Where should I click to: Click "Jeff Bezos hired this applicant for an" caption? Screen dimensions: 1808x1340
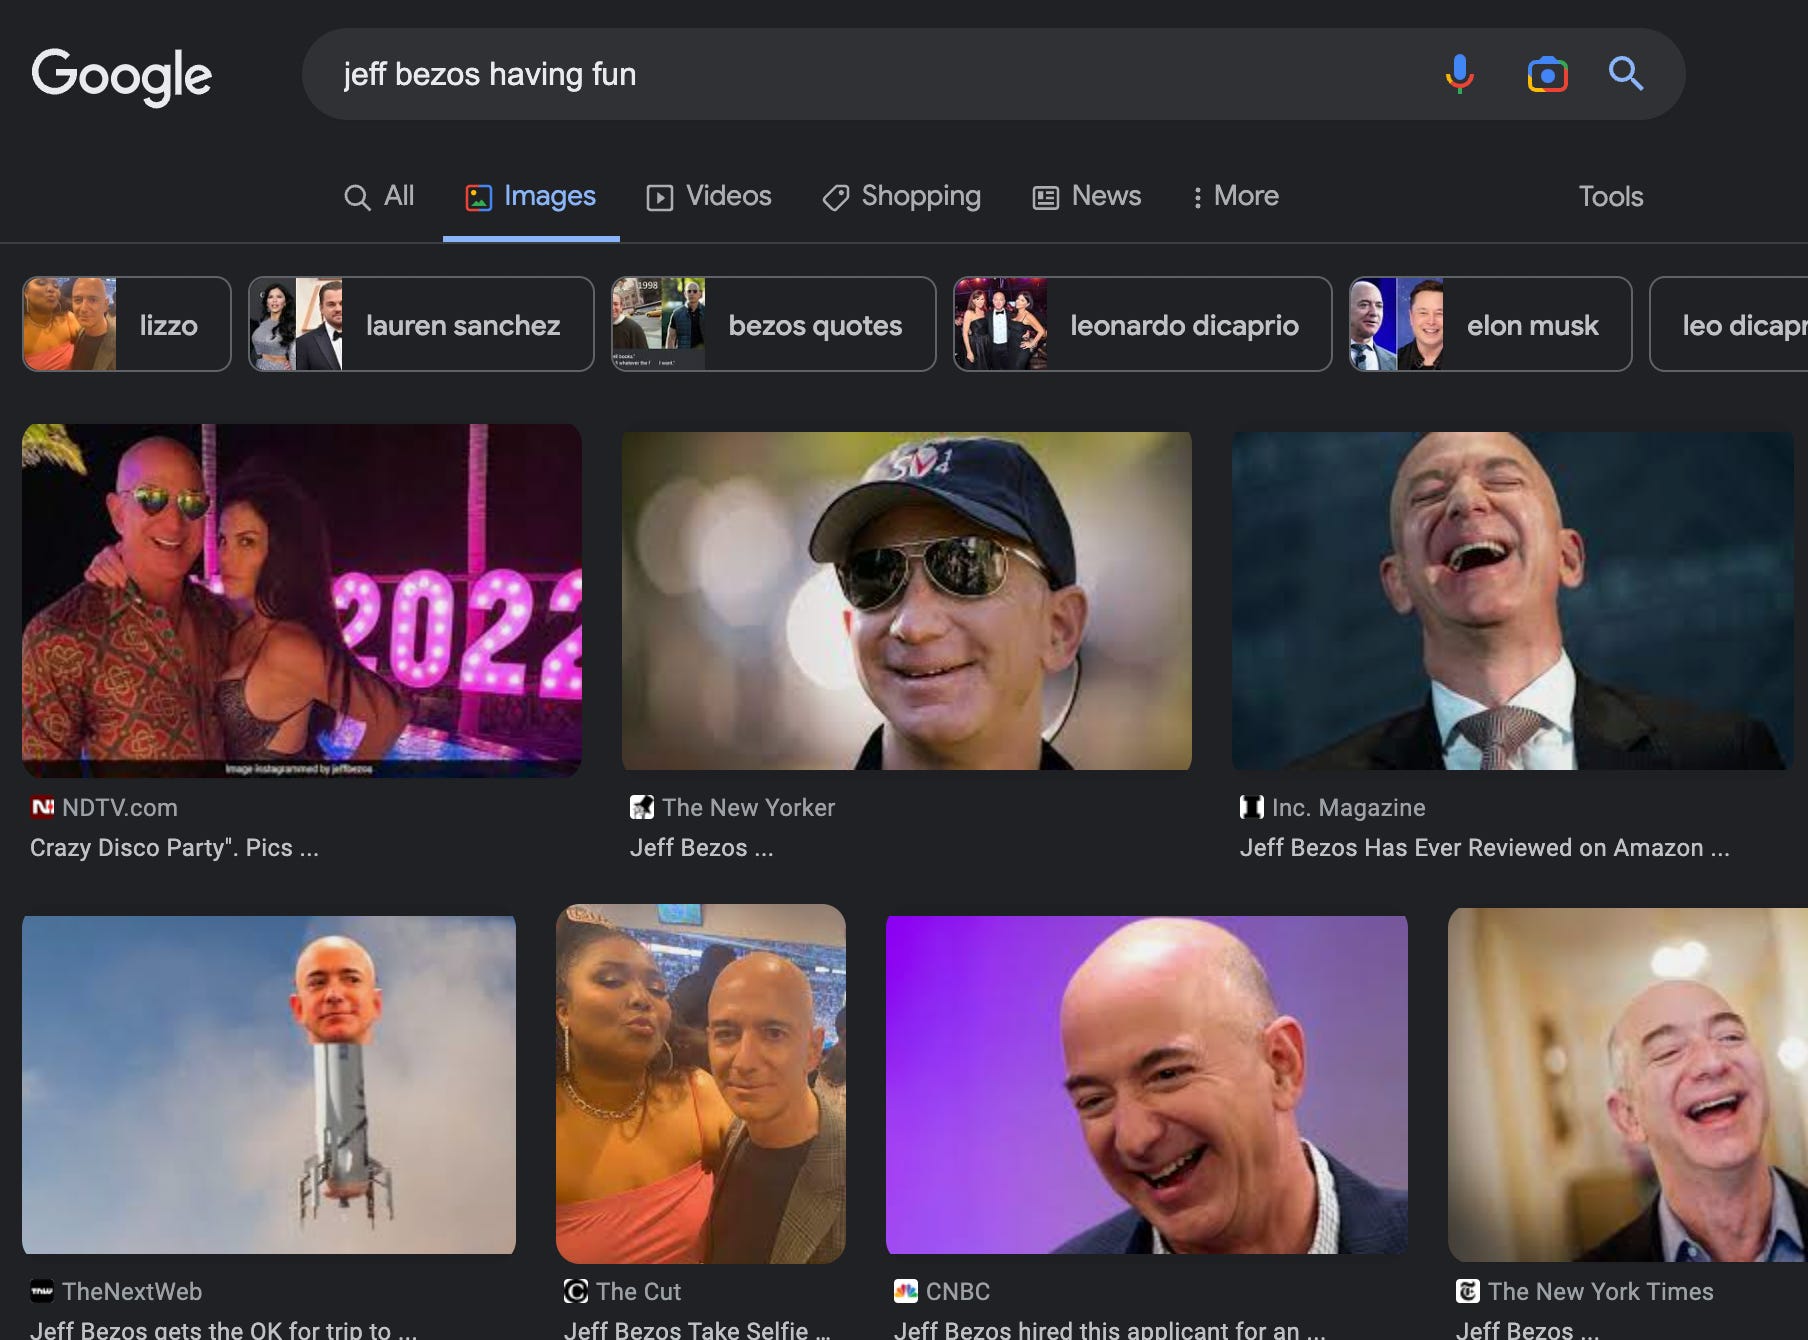point(1109,1329)
